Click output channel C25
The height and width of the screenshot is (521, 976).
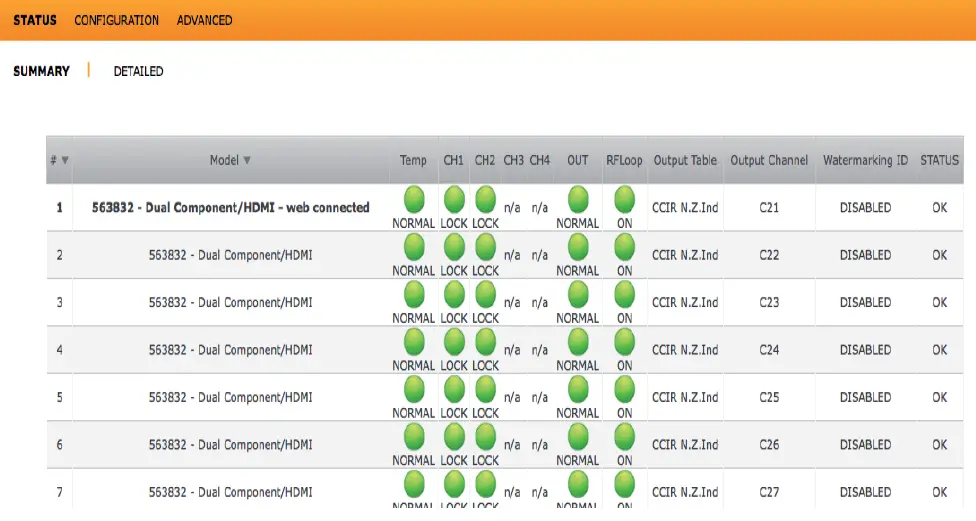pyautogui.click(x=769, y=397)
